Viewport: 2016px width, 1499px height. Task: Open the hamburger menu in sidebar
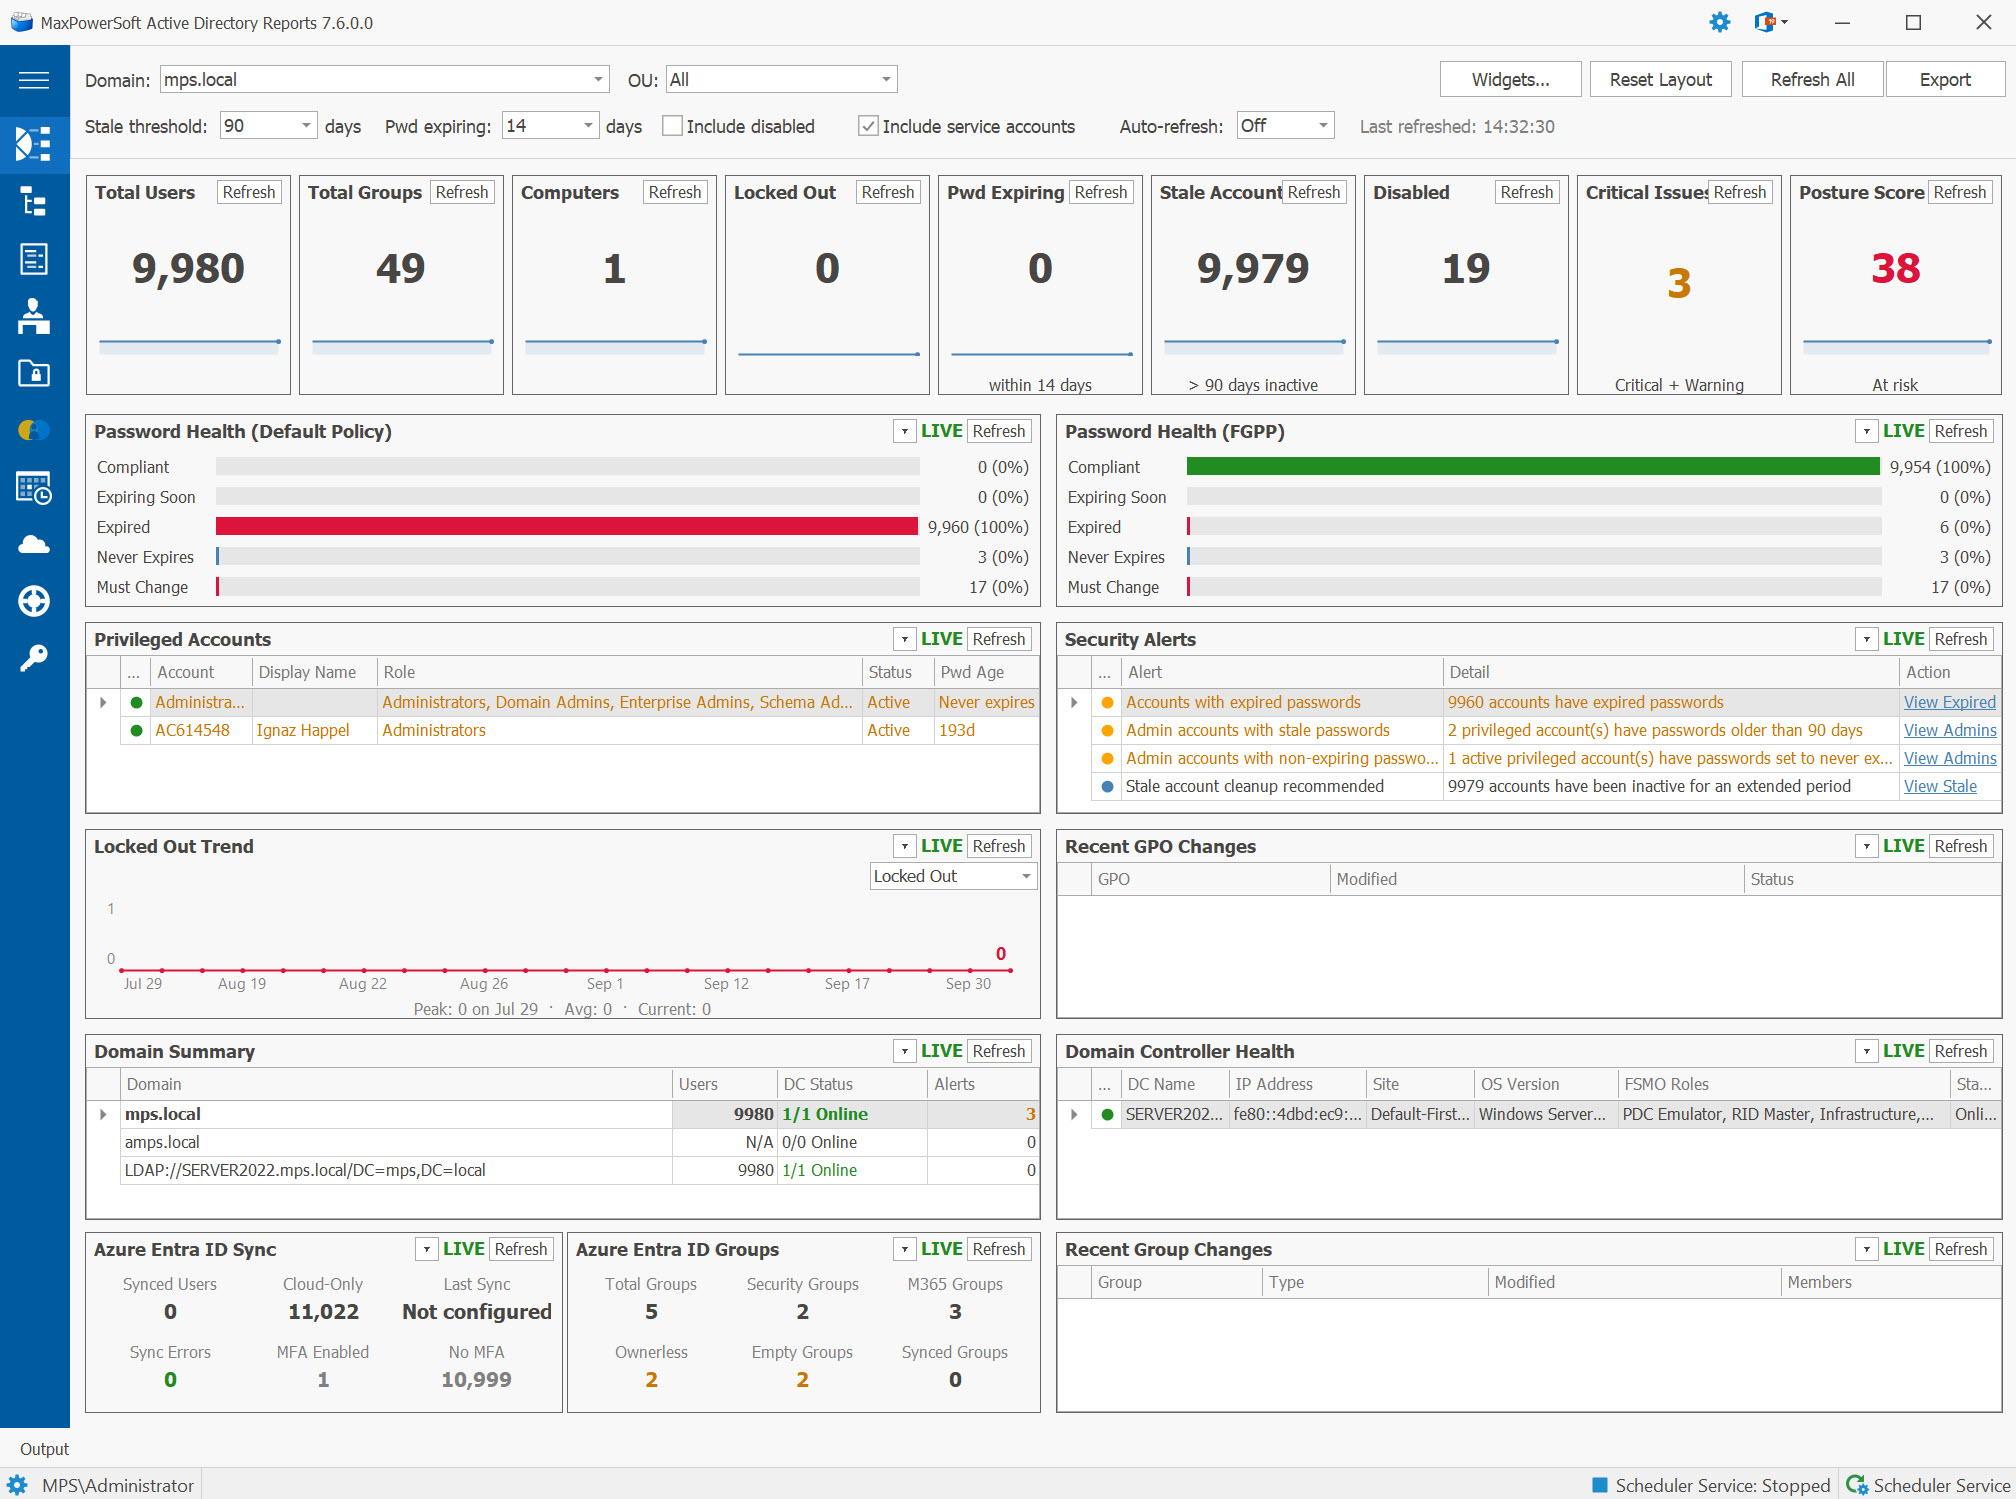pos(34,80)
